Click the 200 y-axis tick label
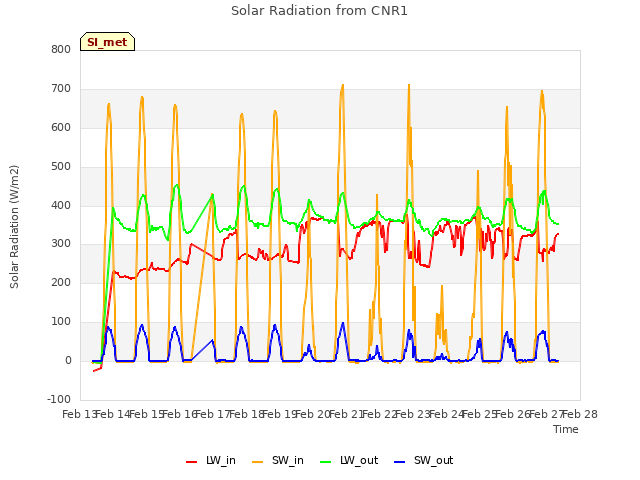 pyautogui.click(x=61, y=283)
